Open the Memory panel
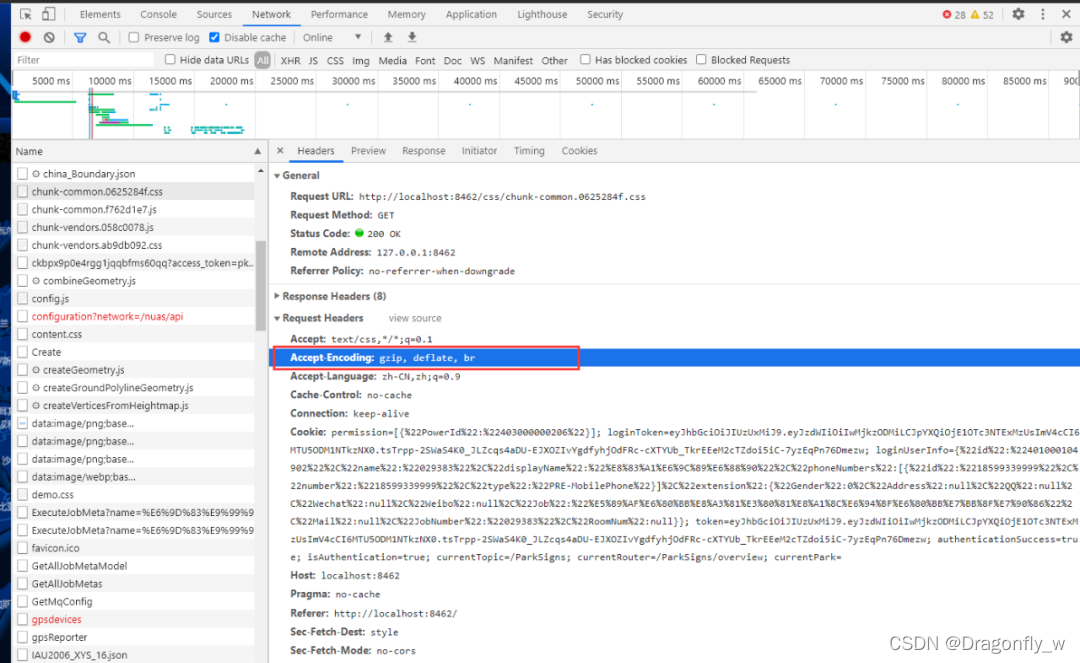The width and height of the screenshot is (1080, 663). click(x=406, y=14)
